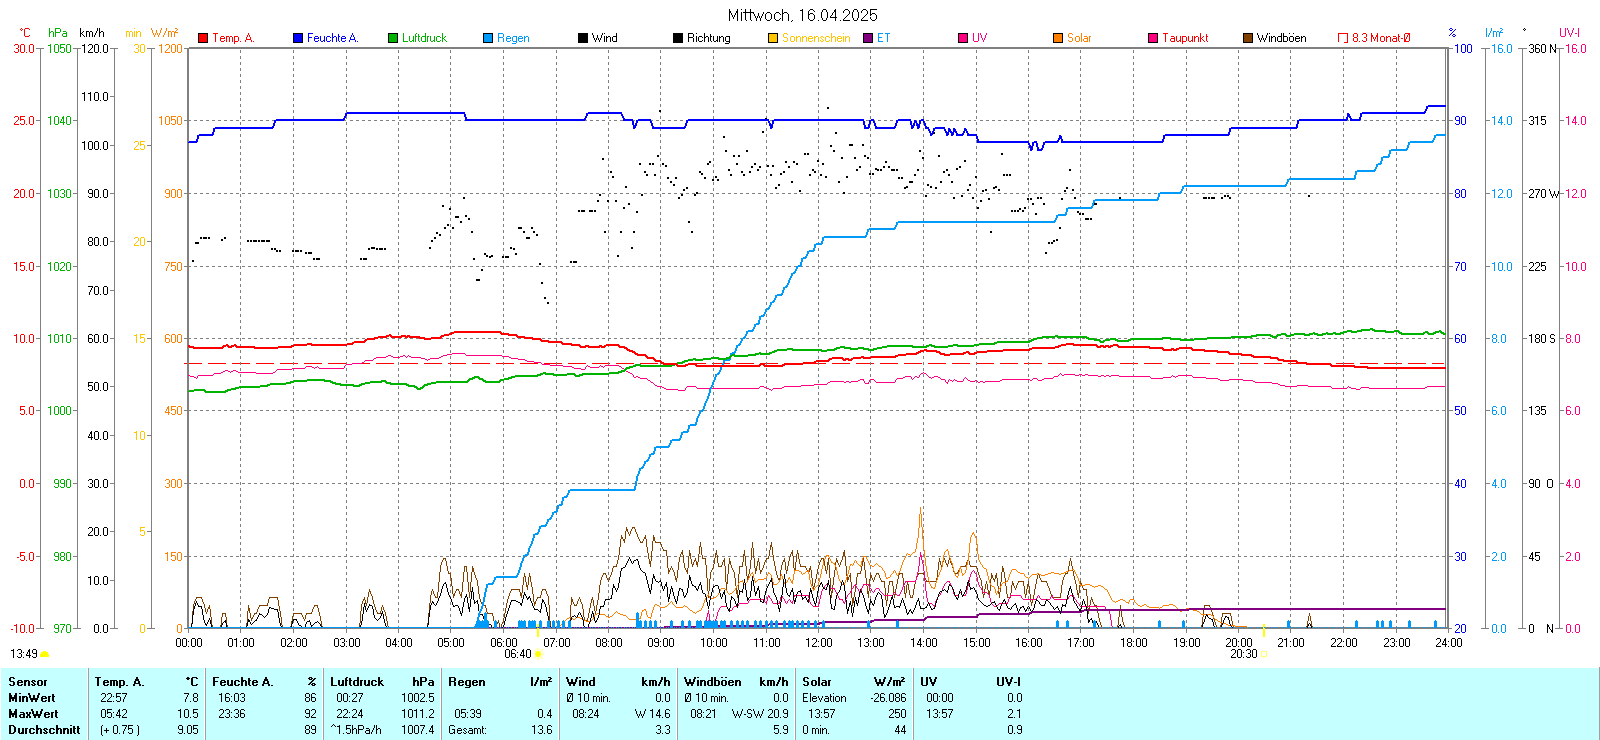Click the Luftdruck column header in table

[x=357, y=682]
